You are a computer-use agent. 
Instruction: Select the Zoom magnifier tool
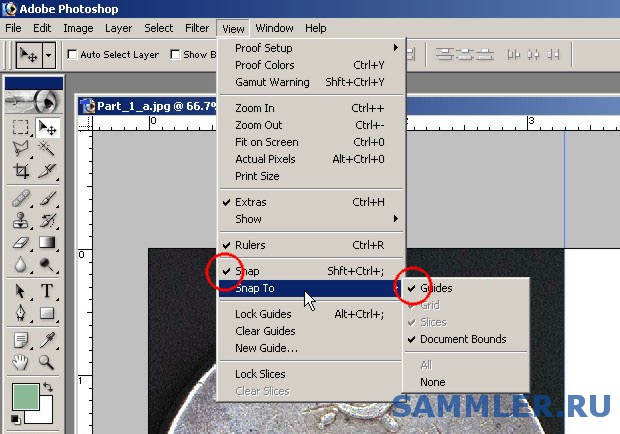point(46,362)
